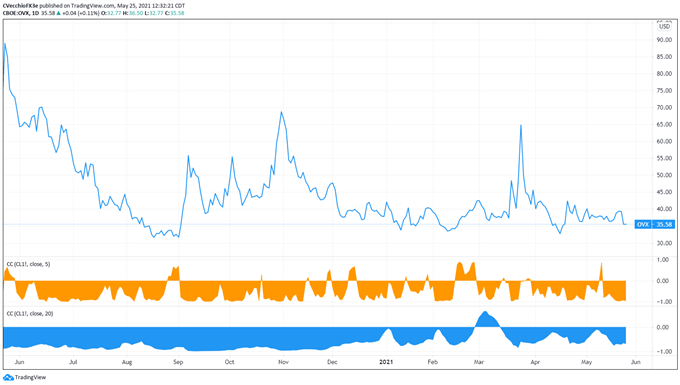Viewport: 680px width, 385px height.
Task: Click the 90.00 level on the price axis
Action: (x=664, y=40)
